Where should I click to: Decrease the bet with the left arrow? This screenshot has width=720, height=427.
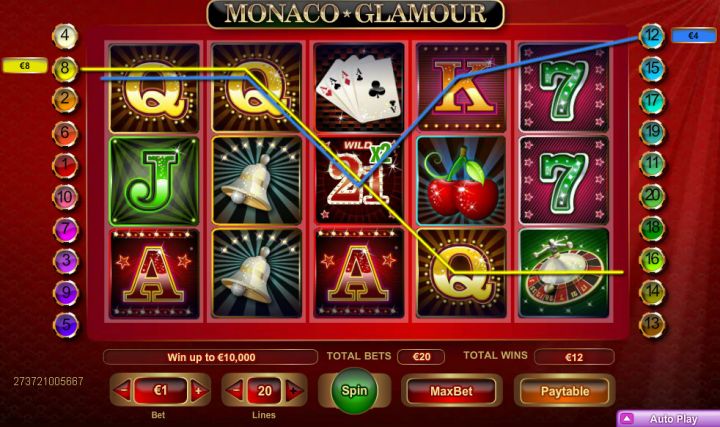pyautogui.click(x=123, y=391)
